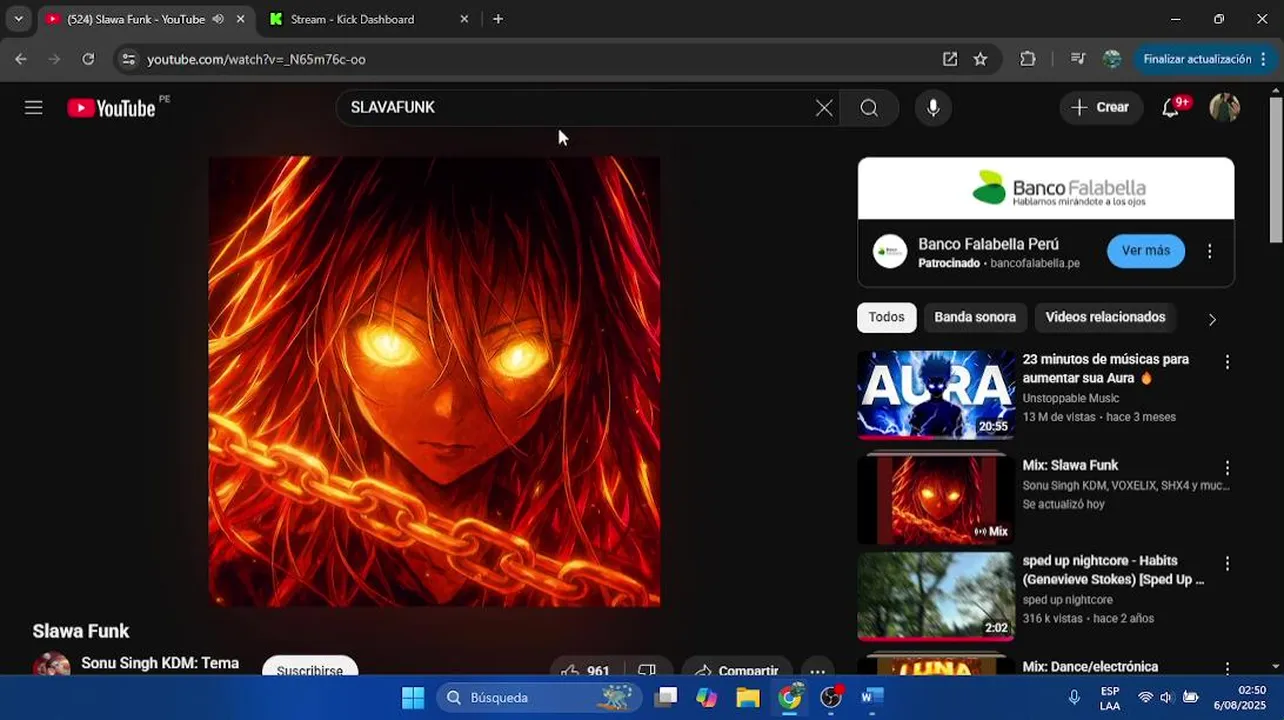This screenshot has height=720, width=1284.
Task: Open options for Mix: Slawa Funk
Action: click(x=1227, y=468)
